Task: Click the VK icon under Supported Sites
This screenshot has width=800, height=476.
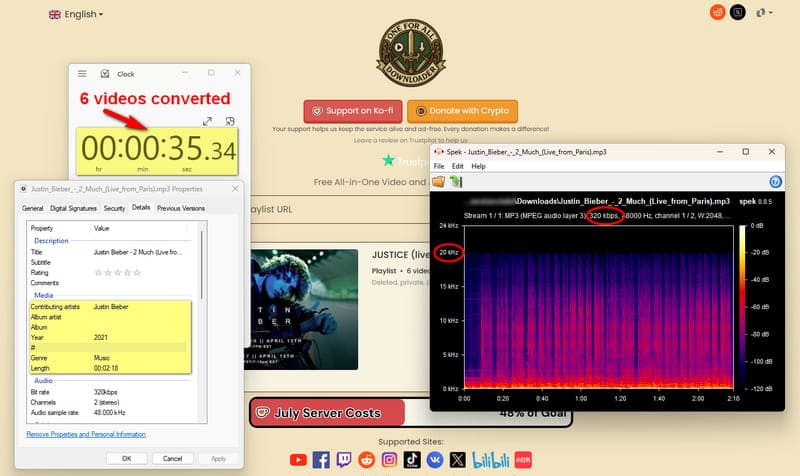Action: 435,460
